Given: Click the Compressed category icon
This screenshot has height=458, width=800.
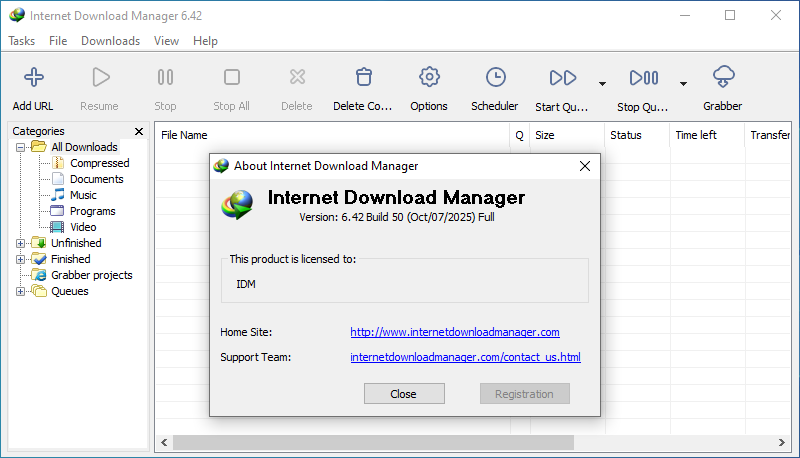Looking at the screenshot, I should [x=58, y=163].
